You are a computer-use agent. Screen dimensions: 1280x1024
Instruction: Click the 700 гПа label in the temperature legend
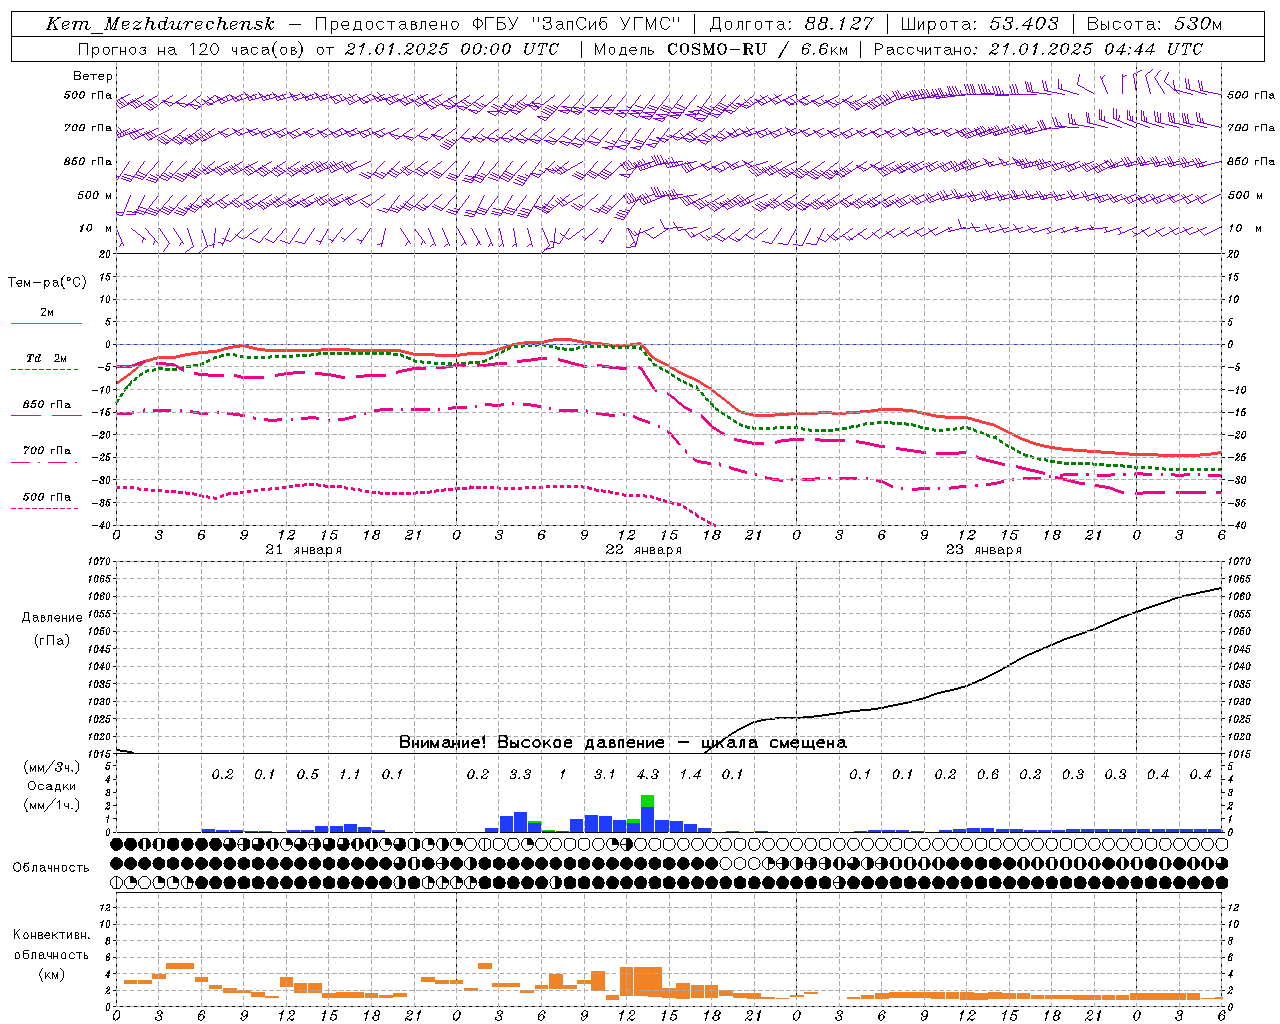pos(47,451)
